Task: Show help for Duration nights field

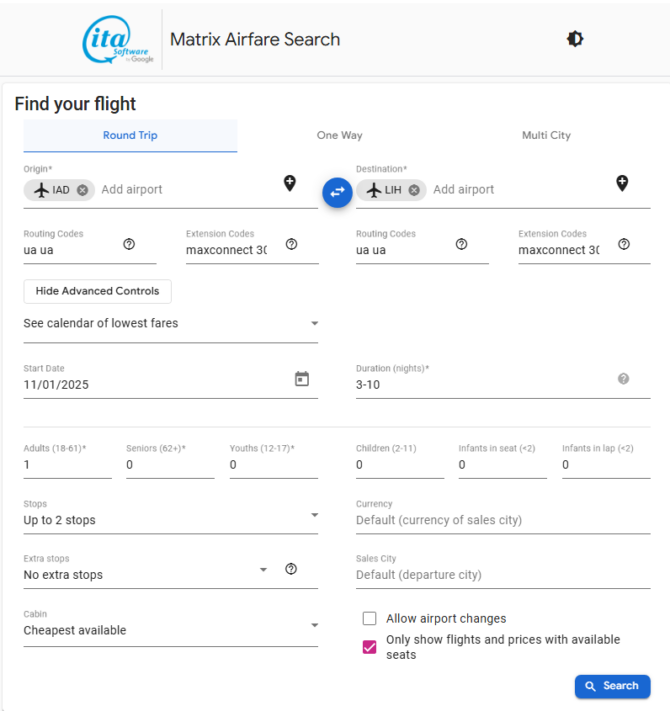Action: [623, 379]
